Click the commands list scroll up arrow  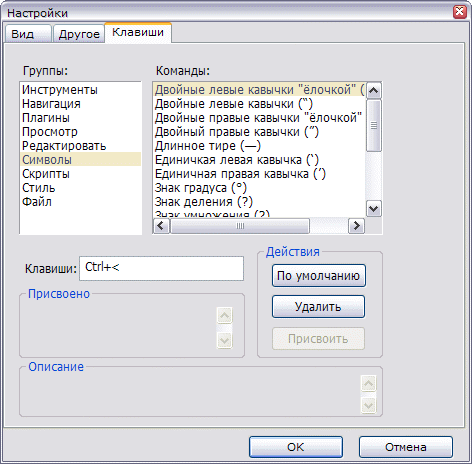374,90
